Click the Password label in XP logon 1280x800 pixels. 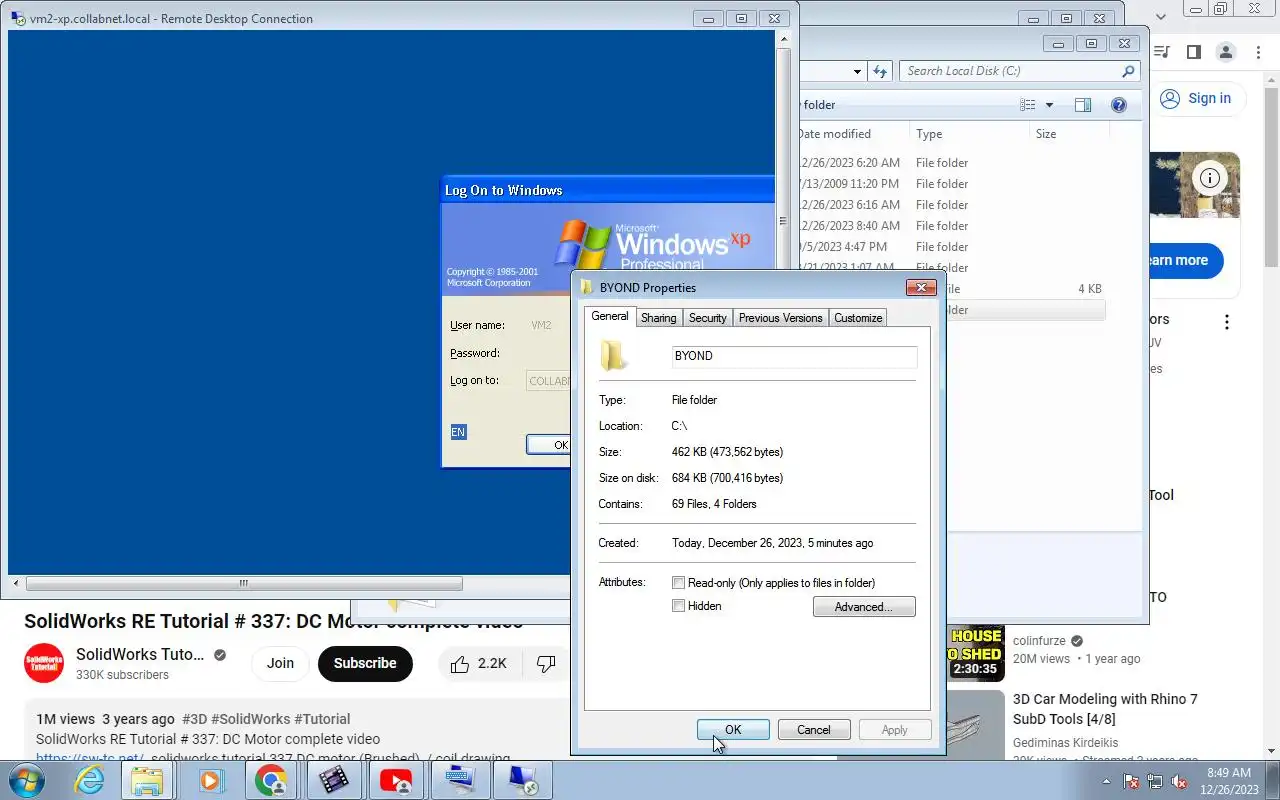click(474, 353)
